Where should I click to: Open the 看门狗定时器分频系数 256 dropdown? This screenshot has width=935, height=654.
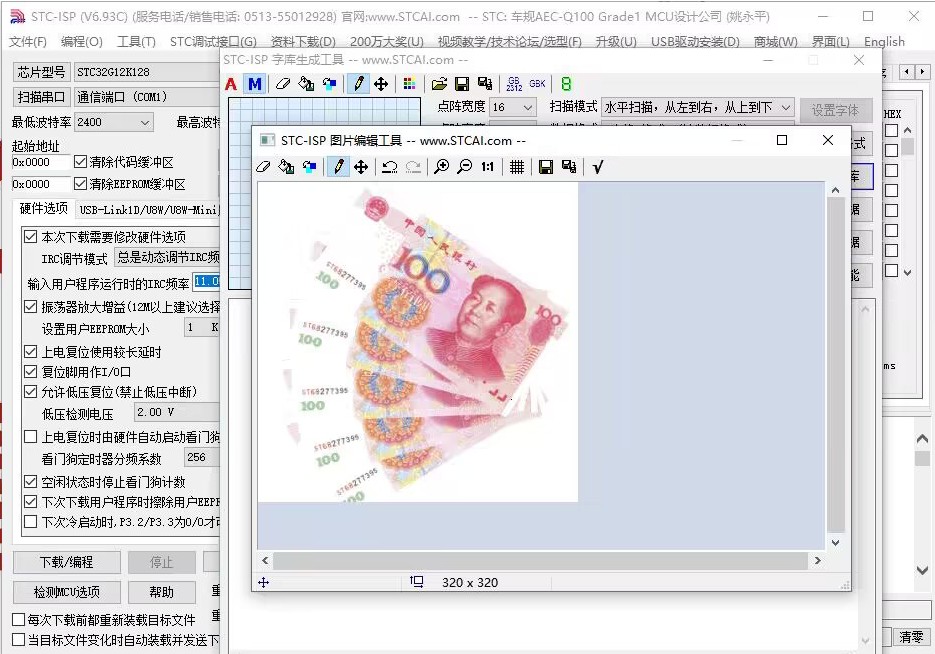pos(201,457)
